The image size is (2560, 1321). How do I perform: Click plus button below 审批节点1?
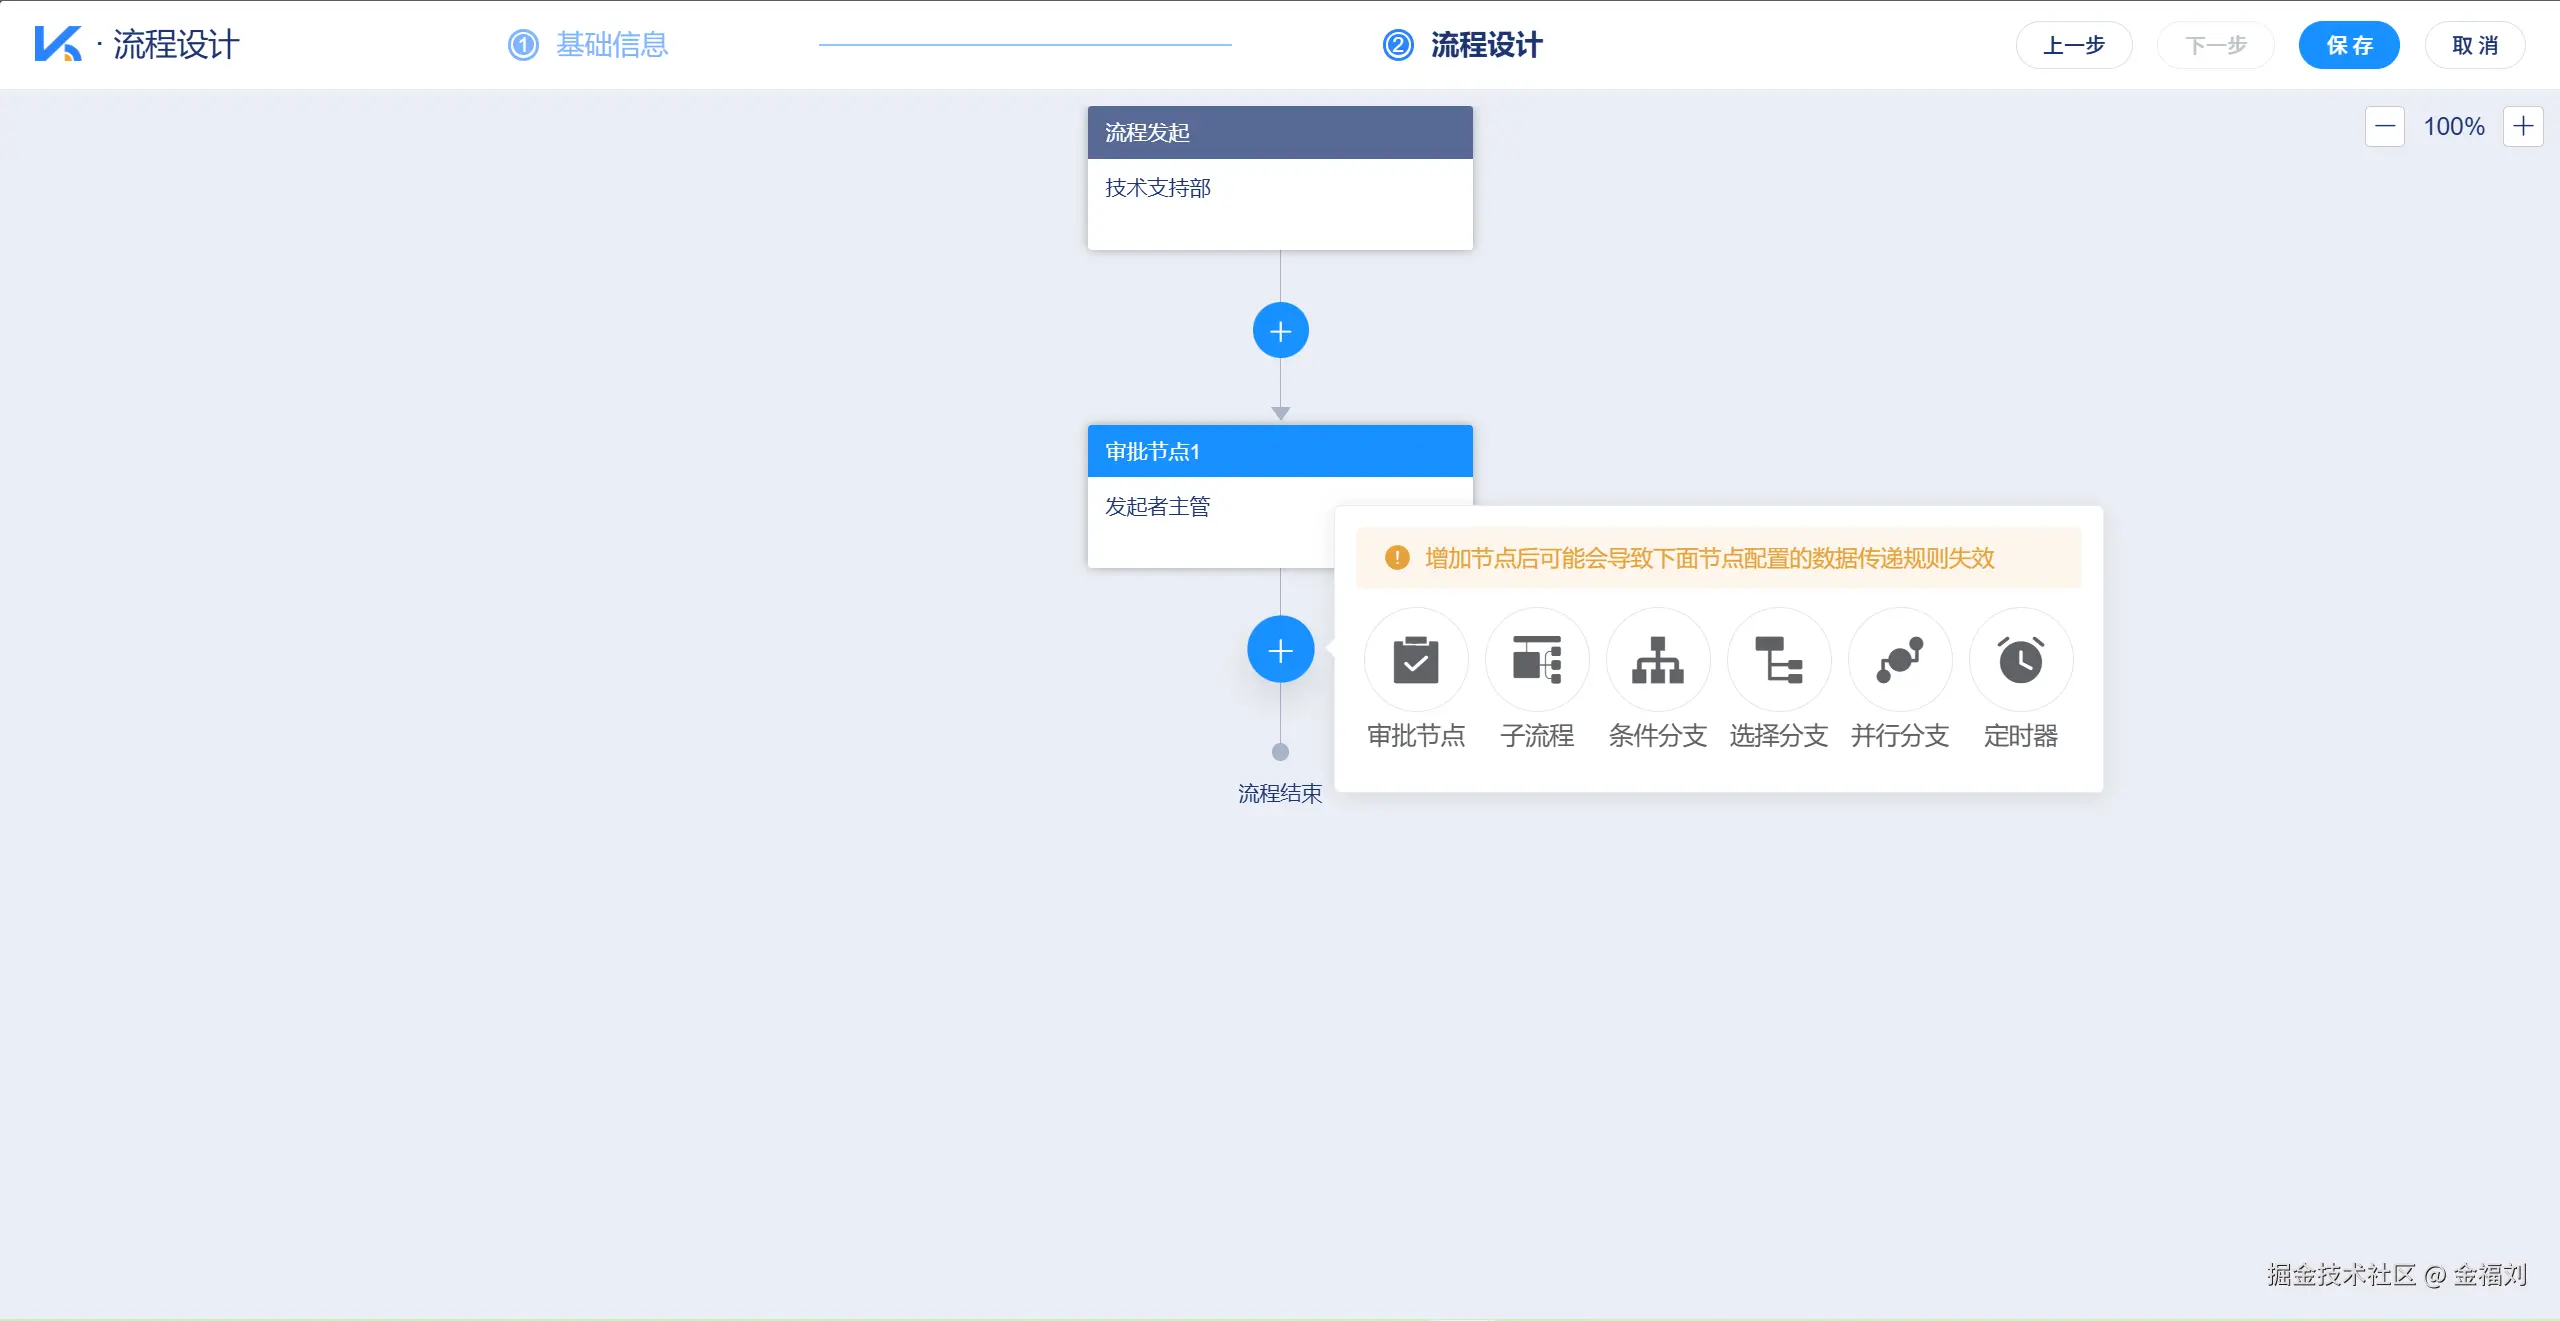pos(1280,650)
